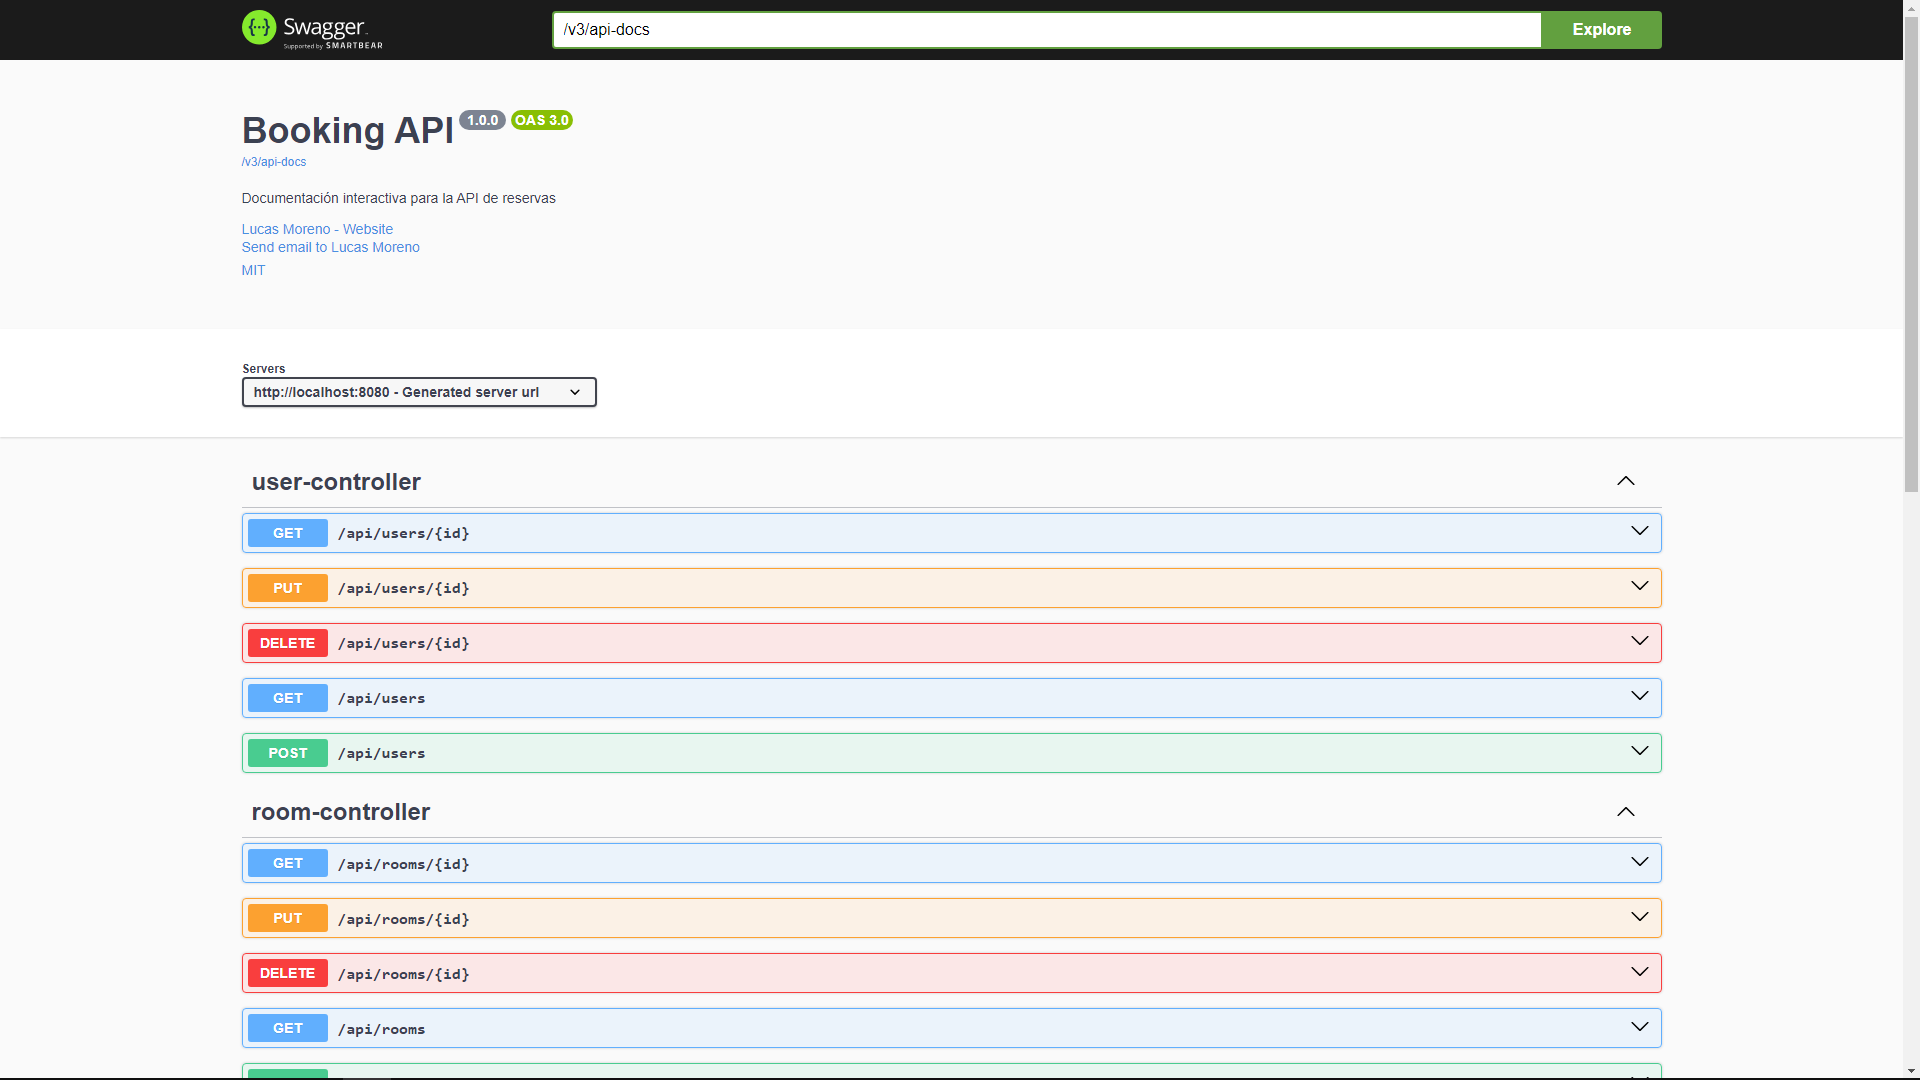Expand the PUT /api/users/{id} operation arrow
The height and width of the screenshot is (1080, 1920).
tap(1639, 587)
